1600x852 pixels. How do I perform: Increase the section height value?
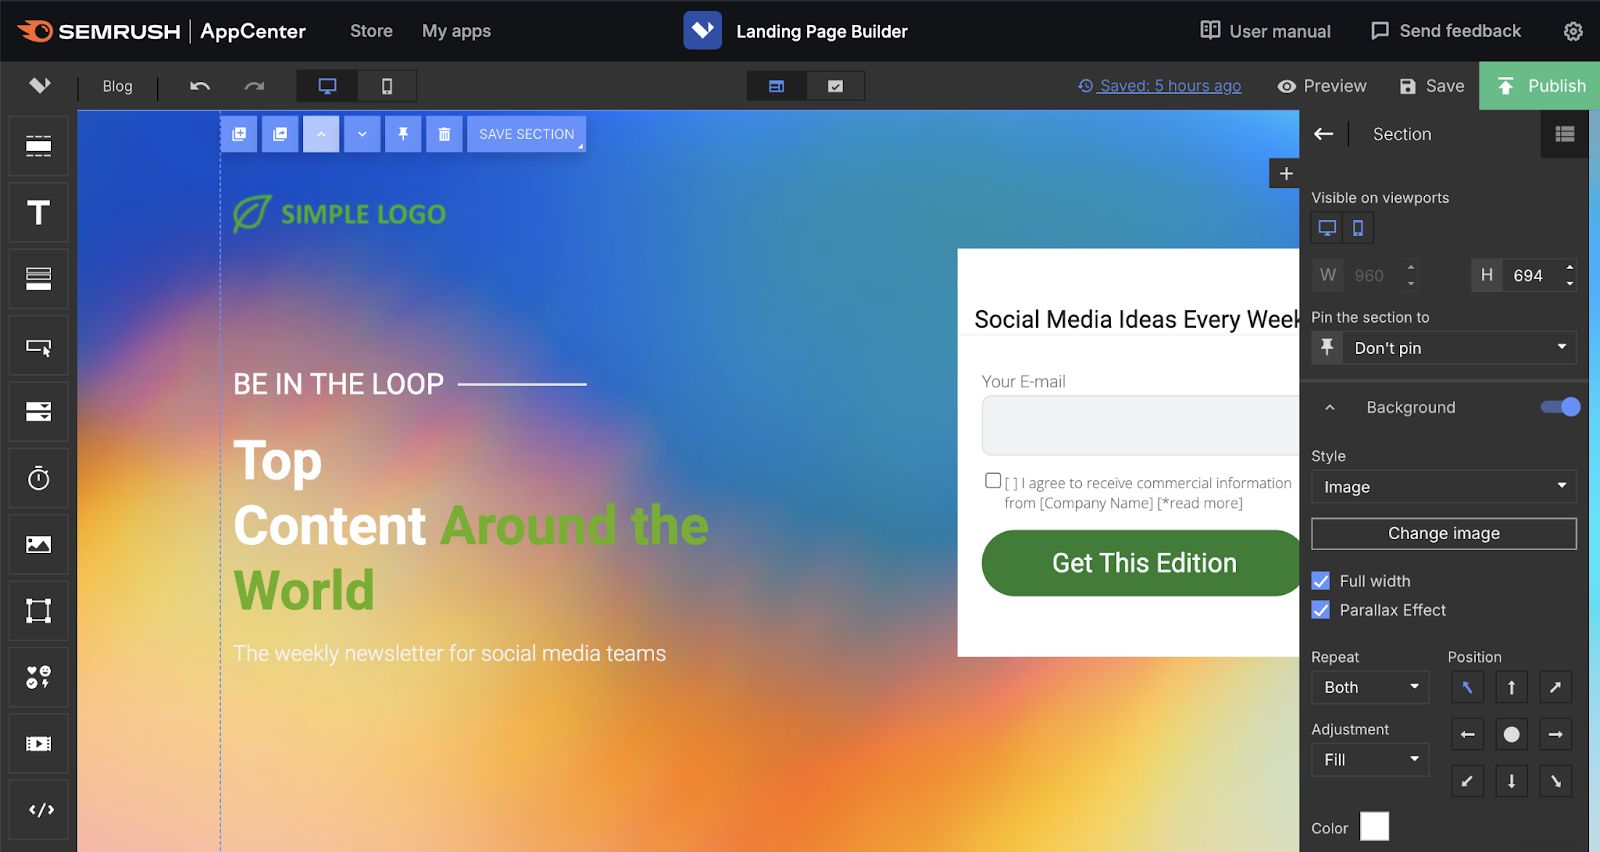(x=1569, y=267)
